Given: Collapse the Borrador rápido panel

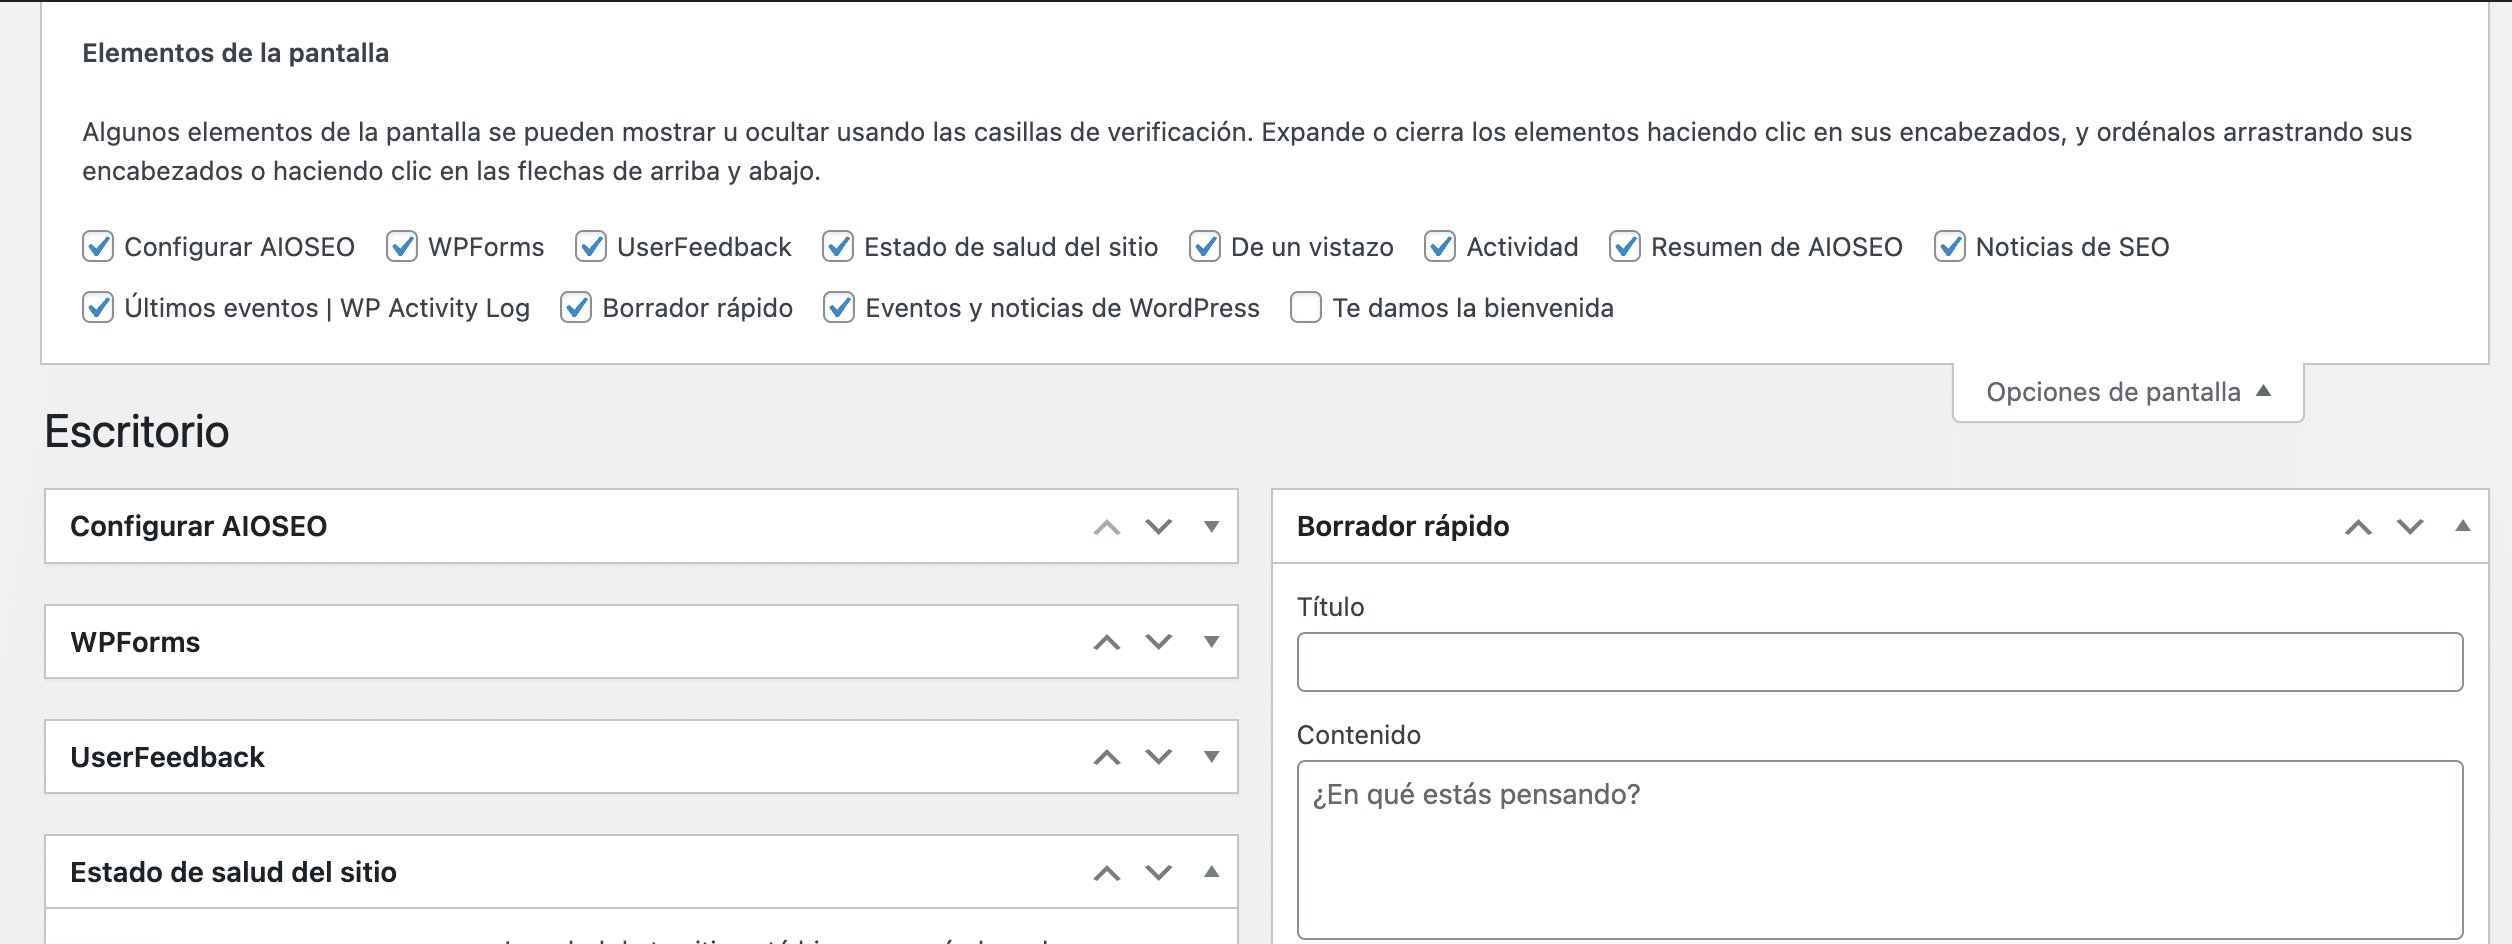Looking at the screenshot, I should pyautogui.click(x=2462, y=527).
